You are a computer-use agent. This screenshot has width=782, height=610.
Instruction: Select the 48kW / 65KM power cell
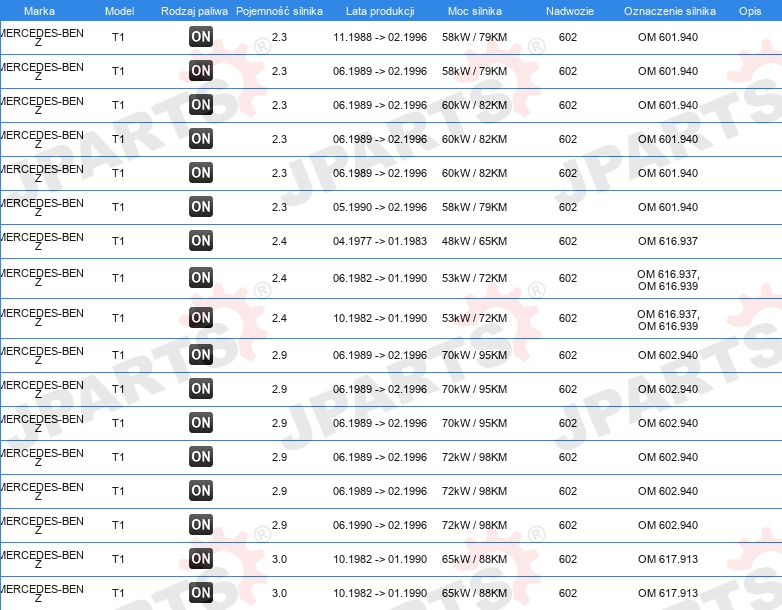pyautogui.click(x=474, y=241)
